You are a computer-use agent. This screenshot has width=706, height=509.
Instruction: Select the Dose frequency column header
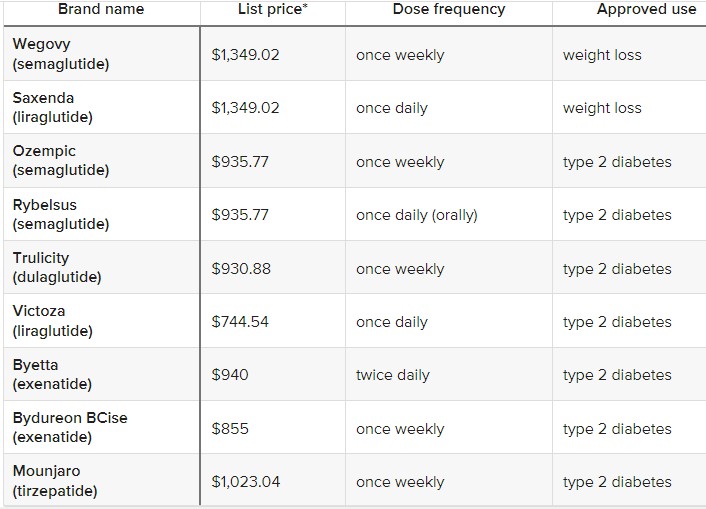[x=448, y=10]
